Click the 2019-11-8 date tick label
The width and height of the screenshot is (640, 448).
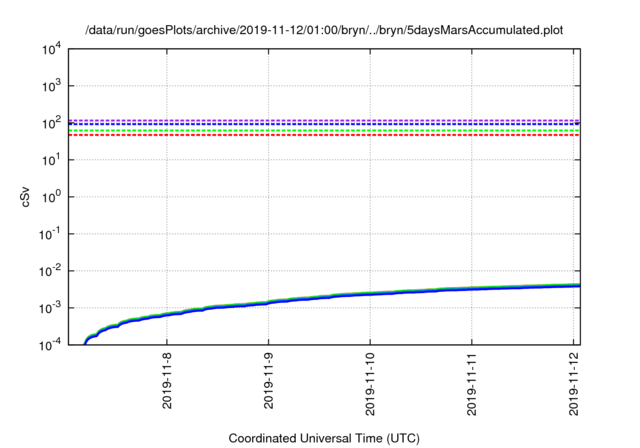click(x=167, y=381)
